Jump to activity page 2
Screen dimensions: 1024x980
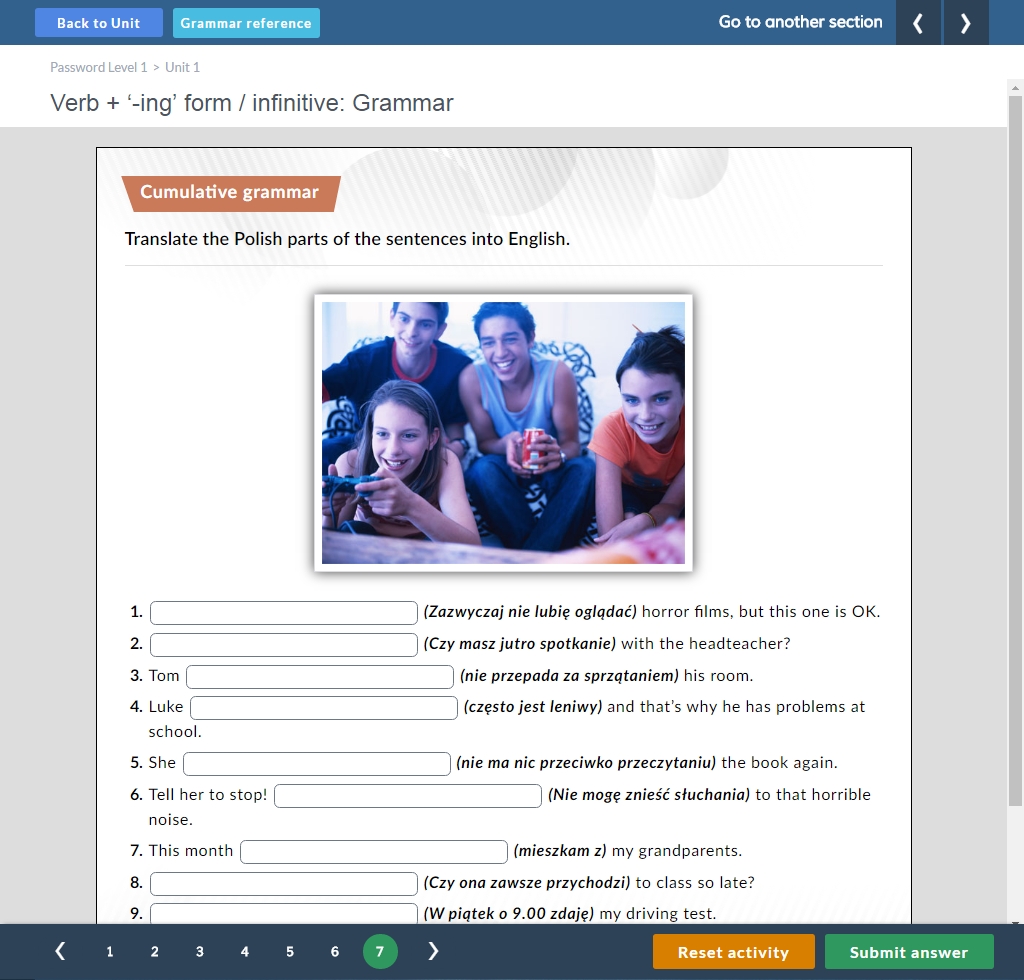(x=155, y=951)
